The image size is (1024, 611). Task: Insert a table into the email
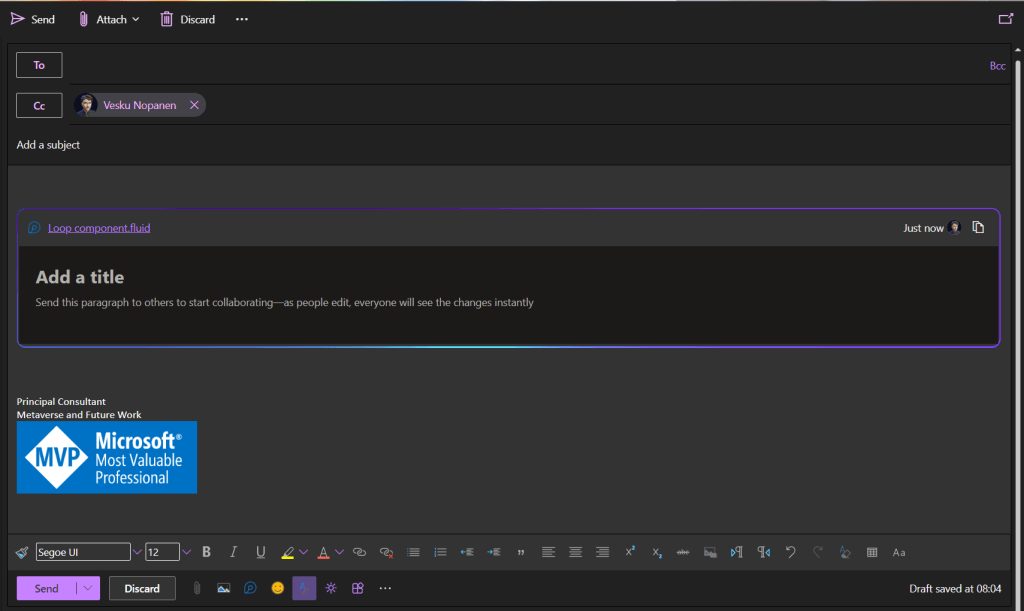coord(872,552)
